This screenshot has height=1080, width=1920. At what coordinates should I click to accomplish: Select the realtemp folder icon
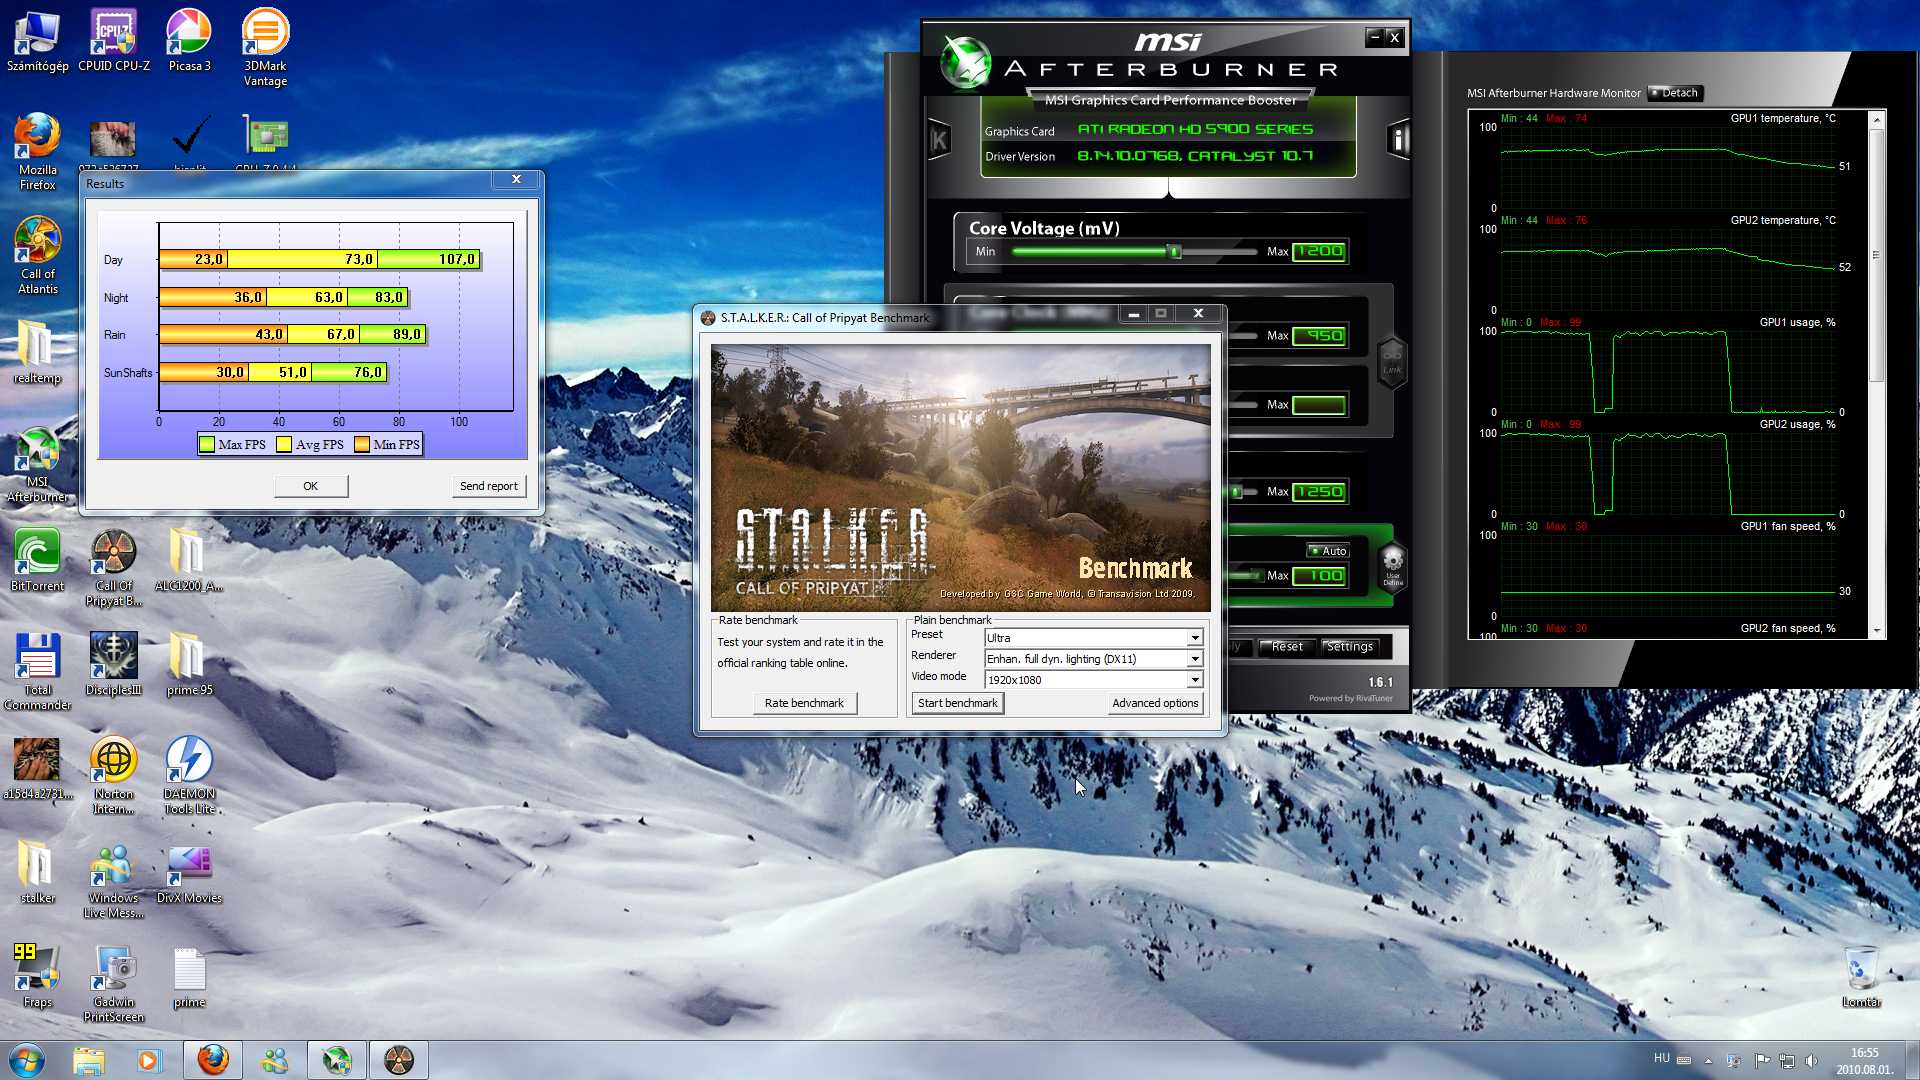pyautogui.click(x=38, y=353)
